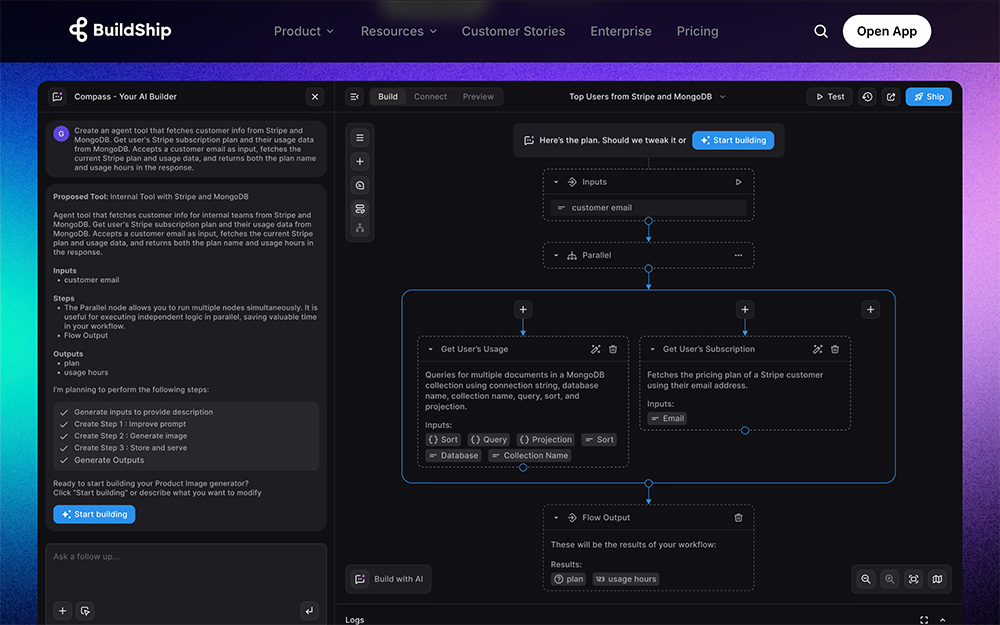Screen dimensions: 1000x625
Task: Click the Collection Name input chip
Action: tap(529, 455)
